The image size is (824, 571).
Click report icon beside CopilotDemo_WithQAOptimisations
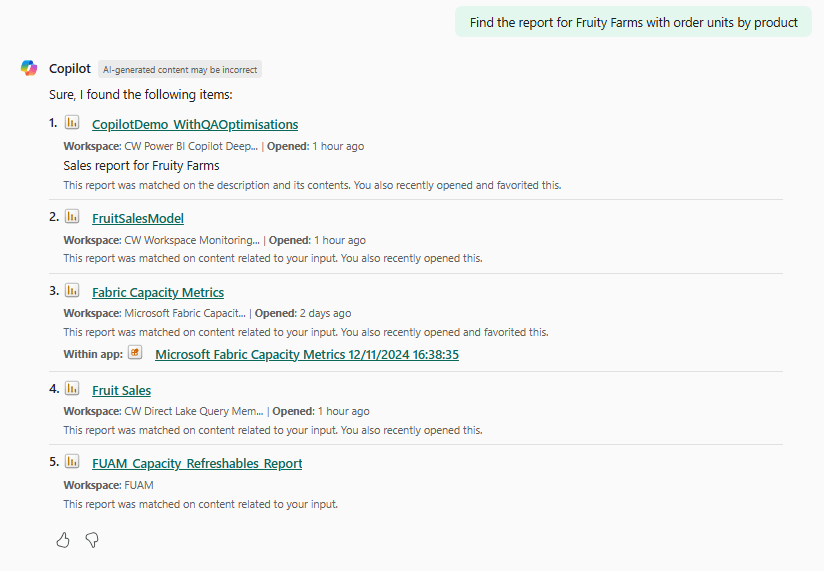[72, 123]
